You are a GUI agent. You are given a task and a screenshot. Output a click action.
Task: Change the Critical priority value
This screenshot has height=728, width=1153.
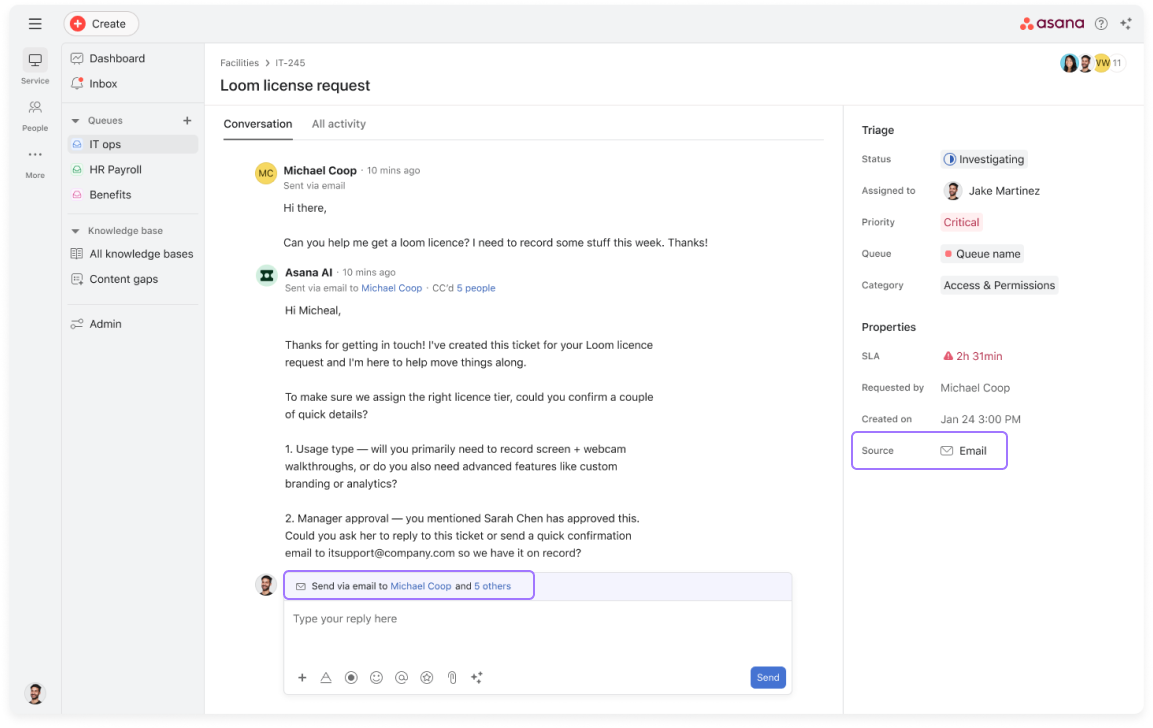pyautogui.click(x=961, y=222)
